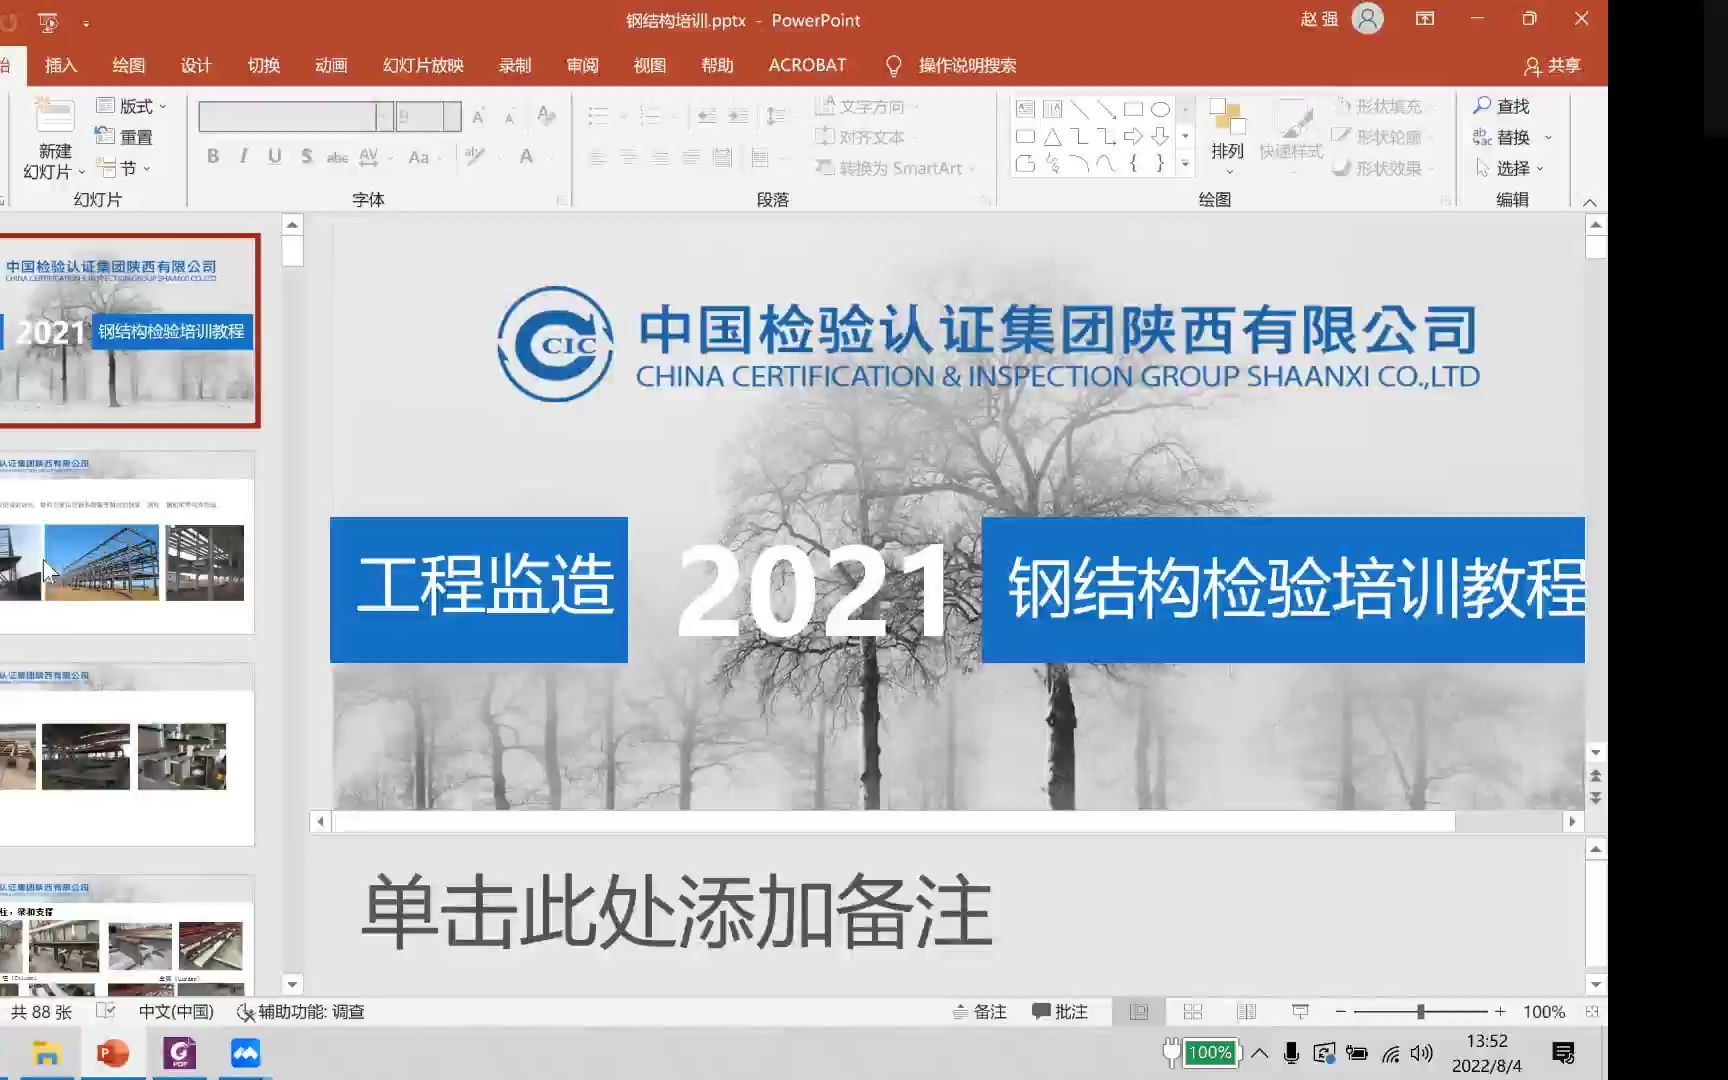Open the Animations (动画) tab
The width and height of the screenshot is (1728, 1080).
[x=331, y=65]
